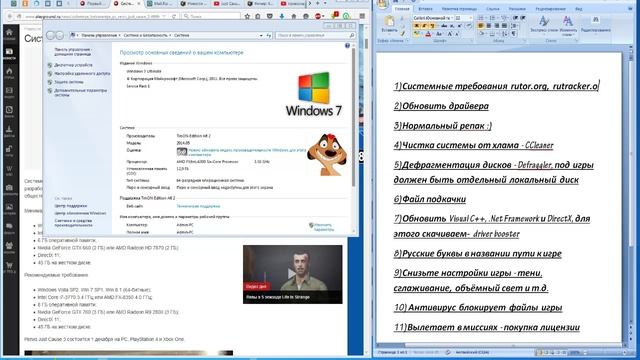Toggle right text alignment in Word
The width and height of the screenshot is (640, 360).
coord(497,26)
